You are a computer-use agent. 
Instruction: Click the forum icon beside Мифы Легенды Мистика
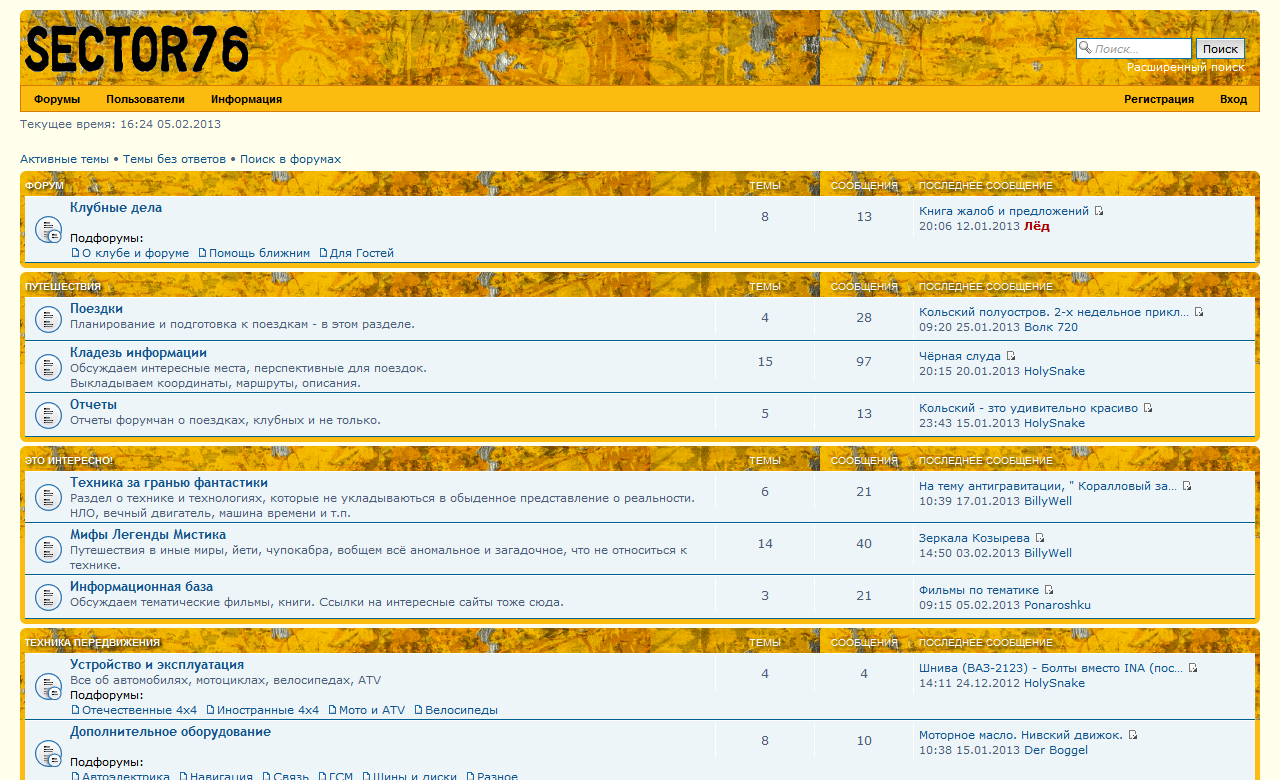coord(49,549)
